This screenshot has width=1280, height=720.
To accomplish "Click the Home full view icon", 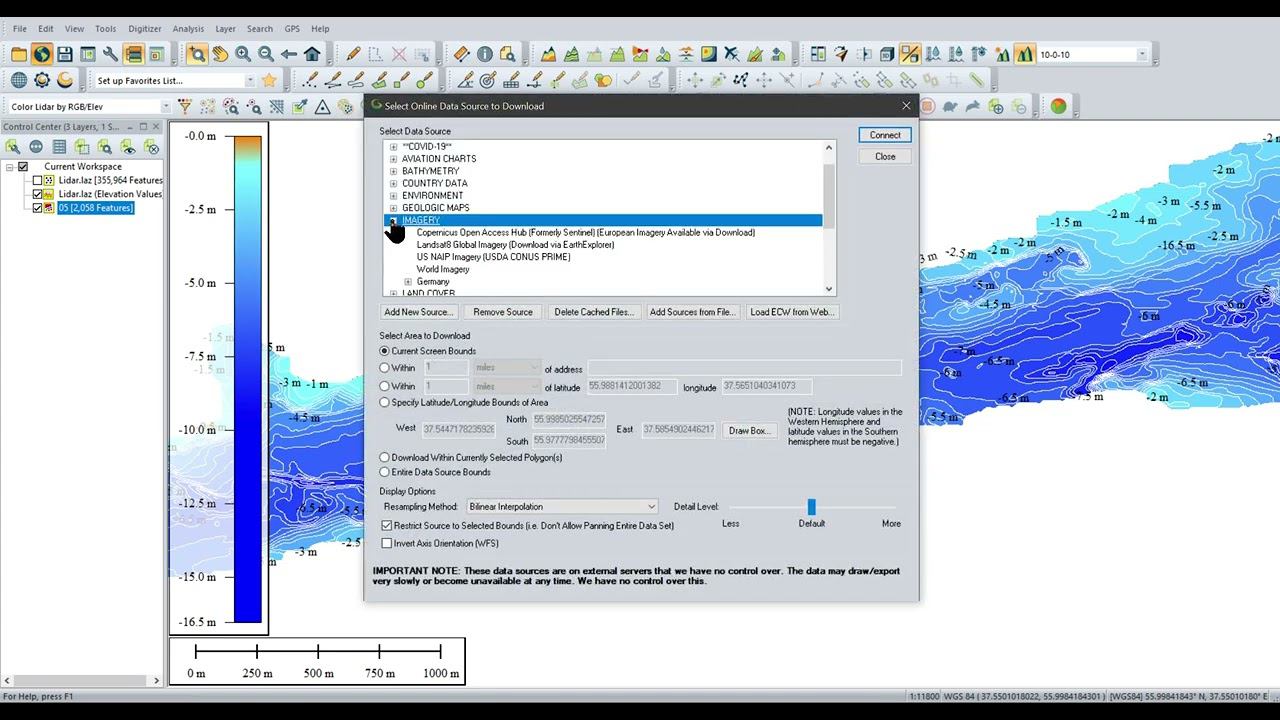I will 312,54.
